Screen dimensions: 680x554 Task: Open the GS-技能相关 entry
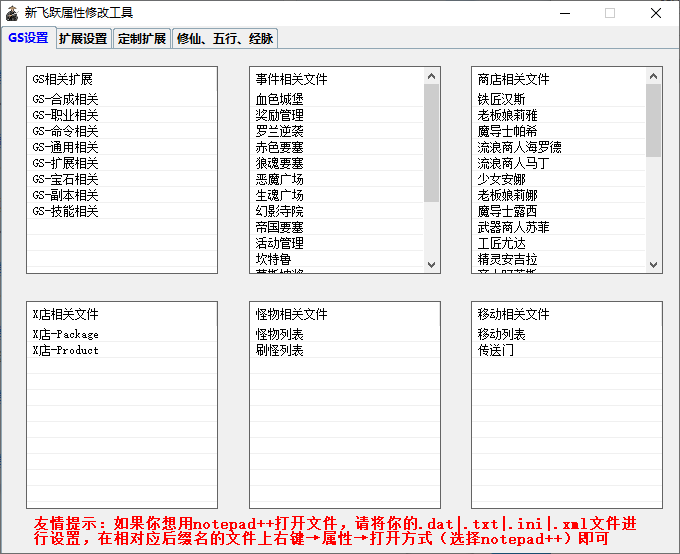click(x=66, y=211)
